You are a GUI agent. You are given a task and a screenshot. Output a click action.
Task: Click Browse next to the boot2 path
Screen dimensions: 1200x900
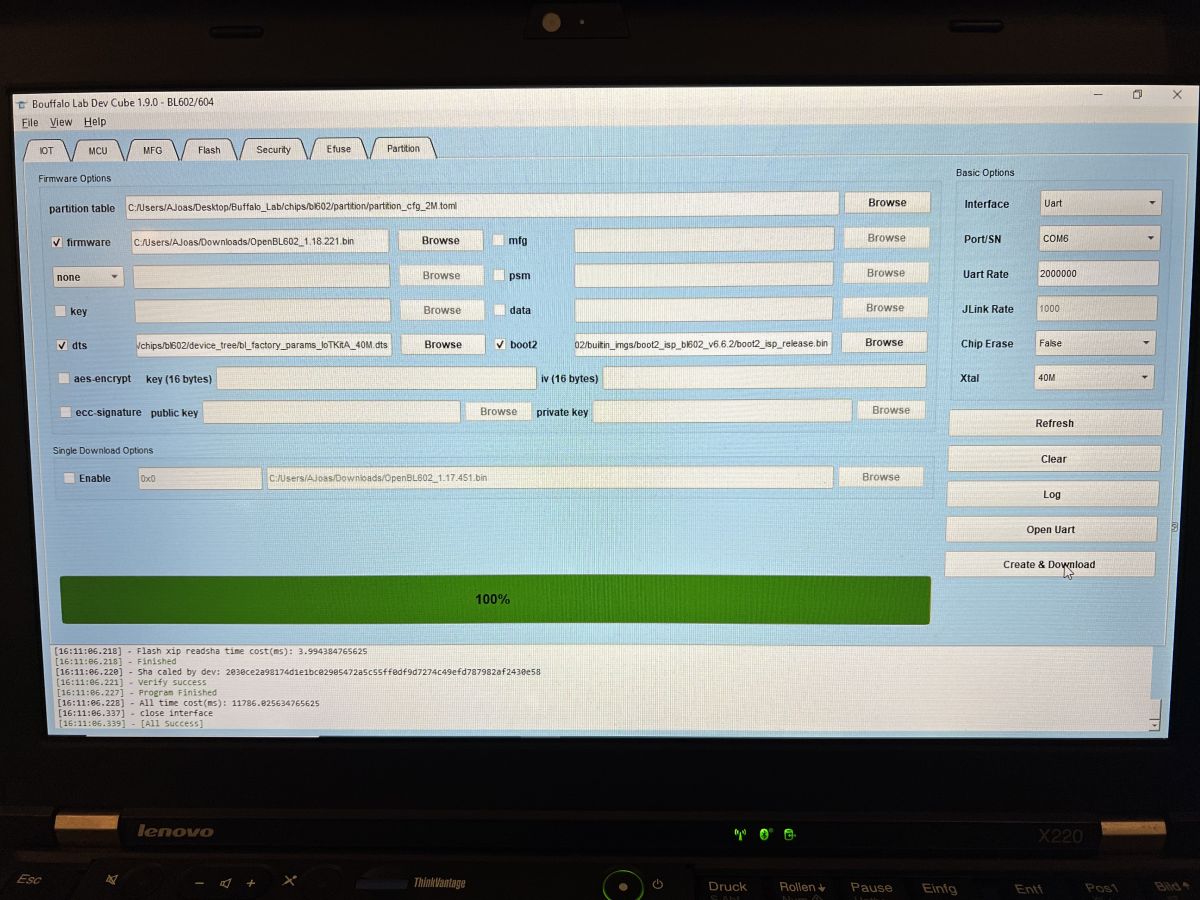point(884,342)
